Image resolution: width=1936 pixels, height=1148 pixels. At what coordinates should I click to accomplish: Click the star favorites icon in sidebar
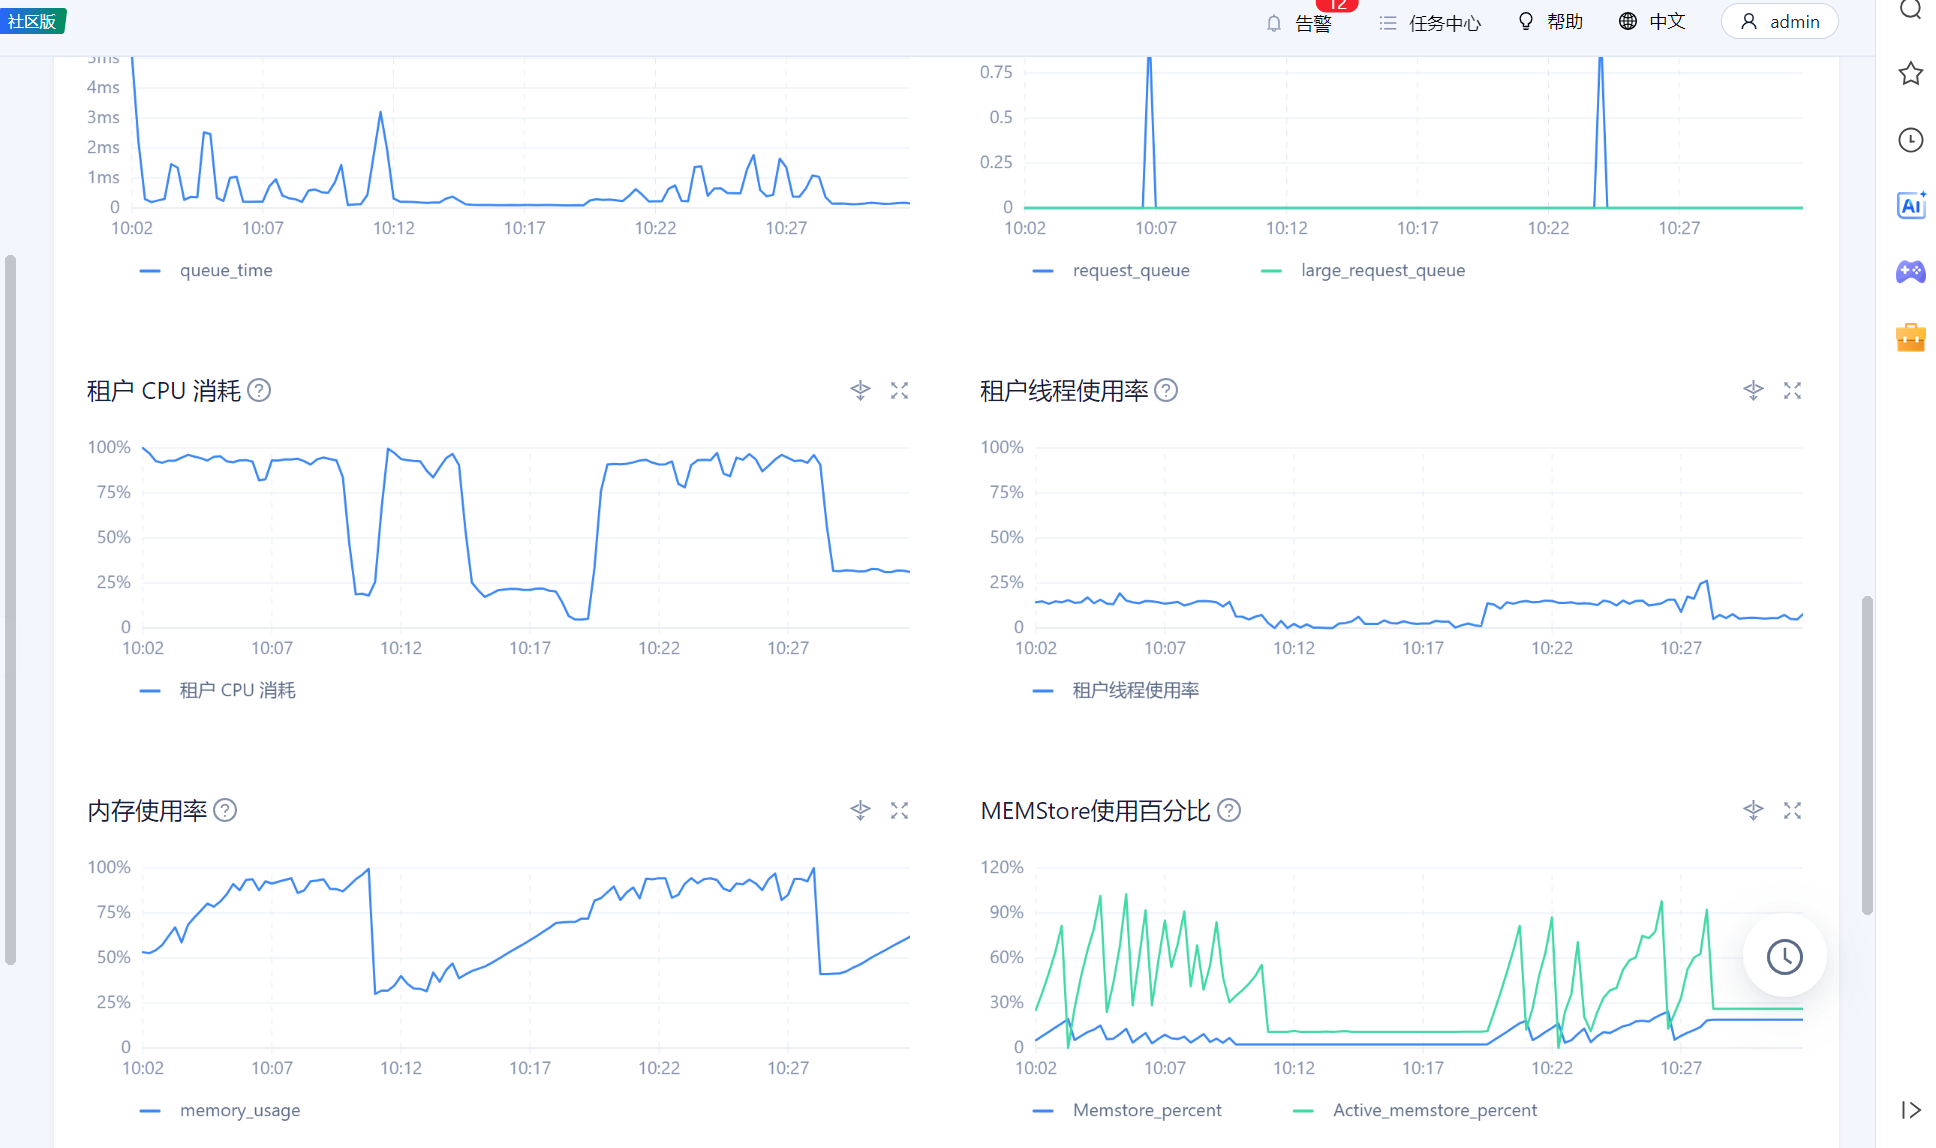point(1911,73)
